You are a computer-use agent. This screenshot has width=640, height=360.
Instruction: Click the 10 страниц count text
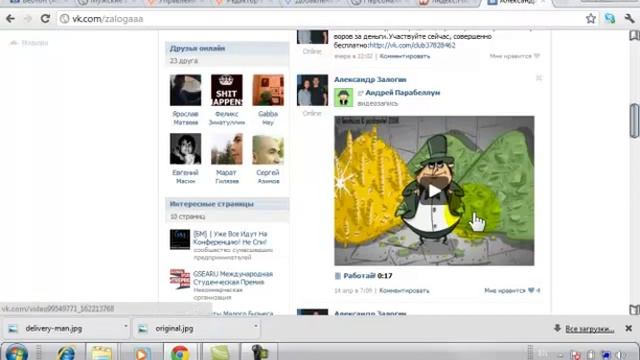click(x=187, y=216)
